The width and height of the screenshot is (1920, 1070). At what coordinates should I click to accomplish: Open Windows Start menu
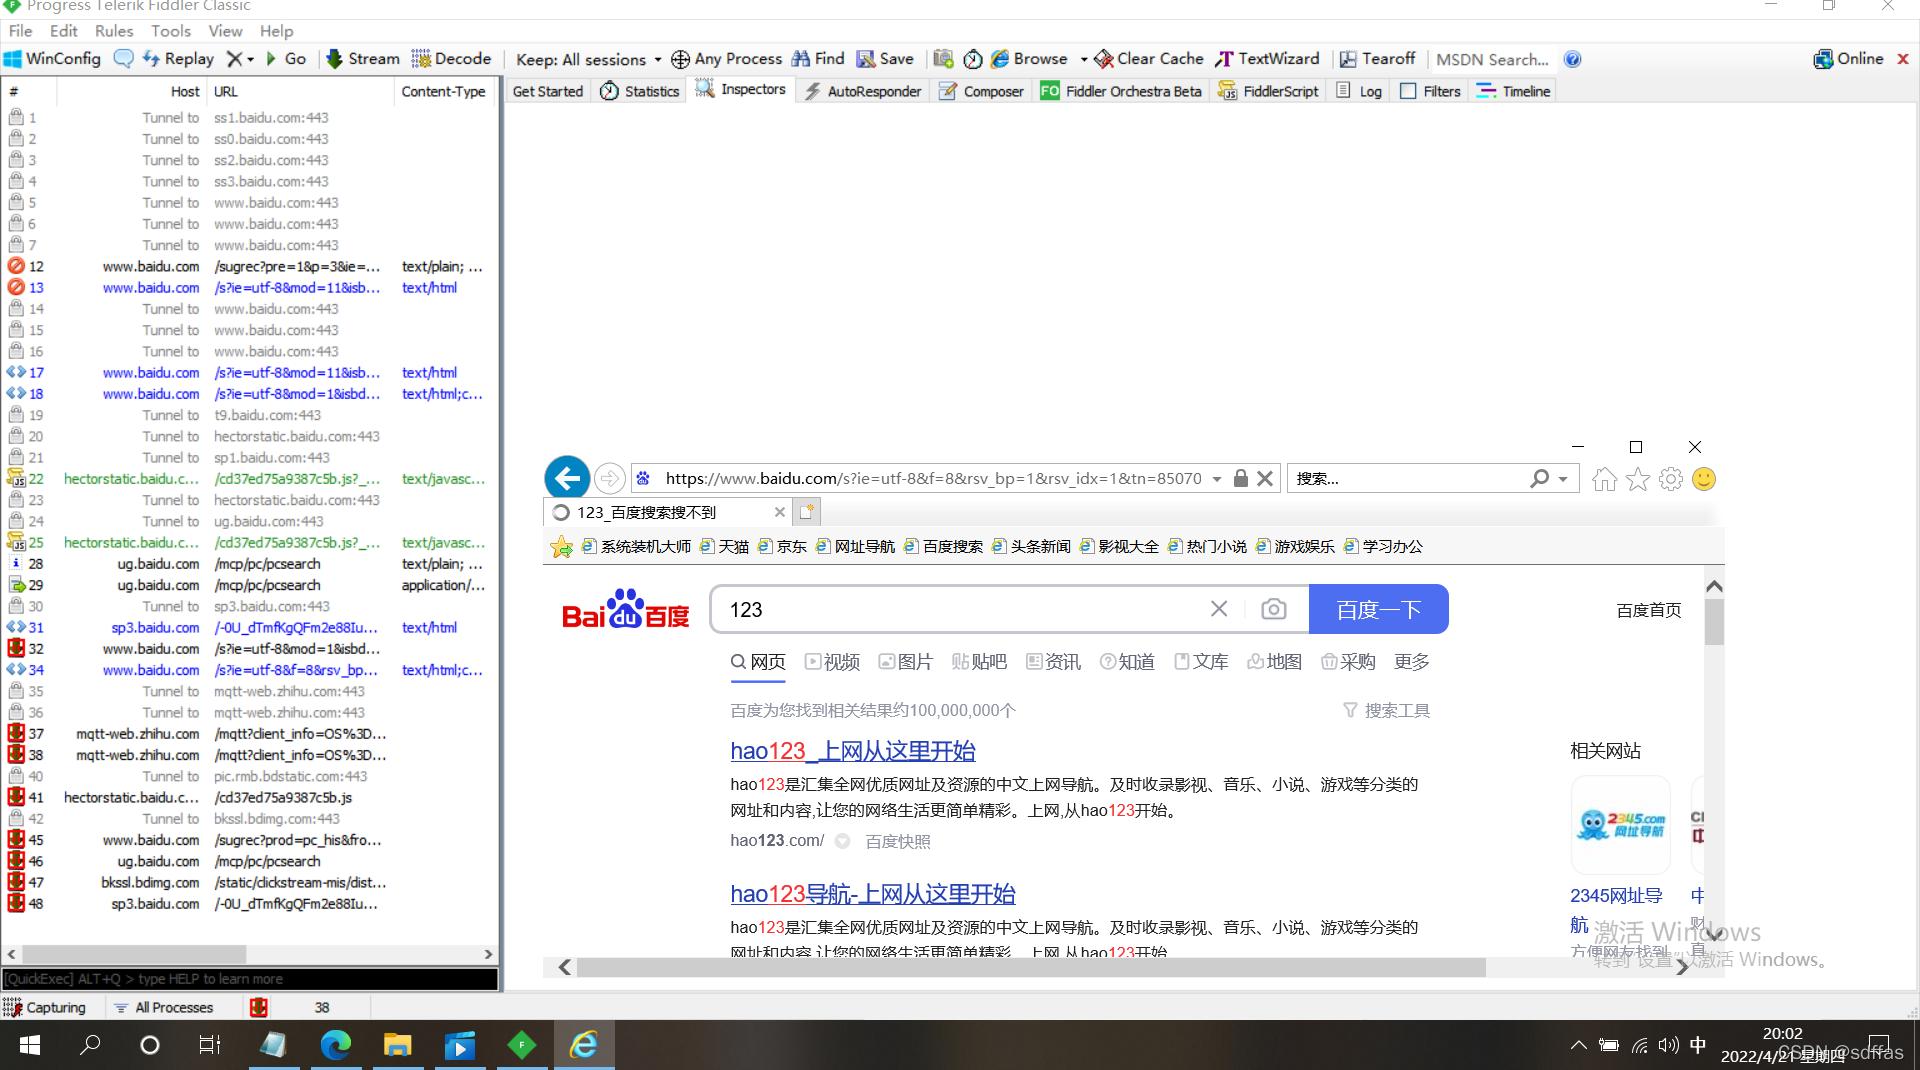[x=30, y=1045]
